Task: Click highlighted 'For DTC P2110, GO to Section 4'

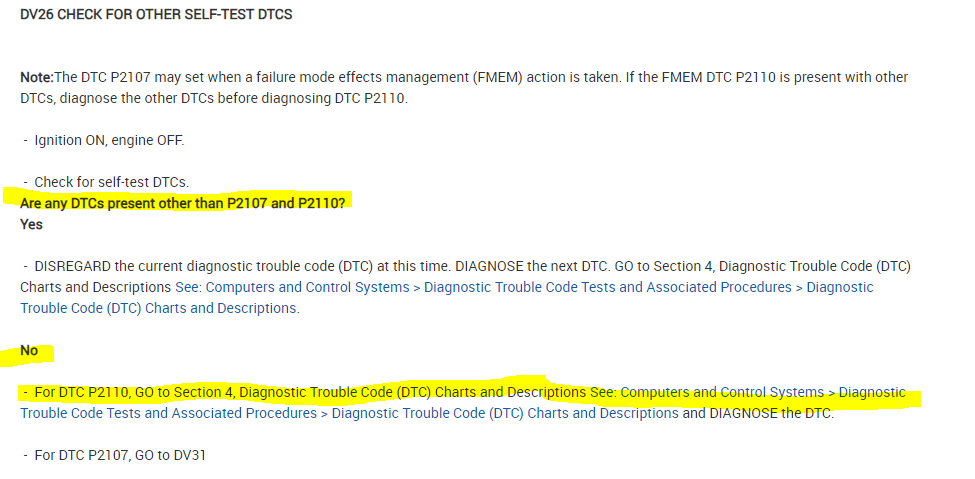Action: coord(134,392)
